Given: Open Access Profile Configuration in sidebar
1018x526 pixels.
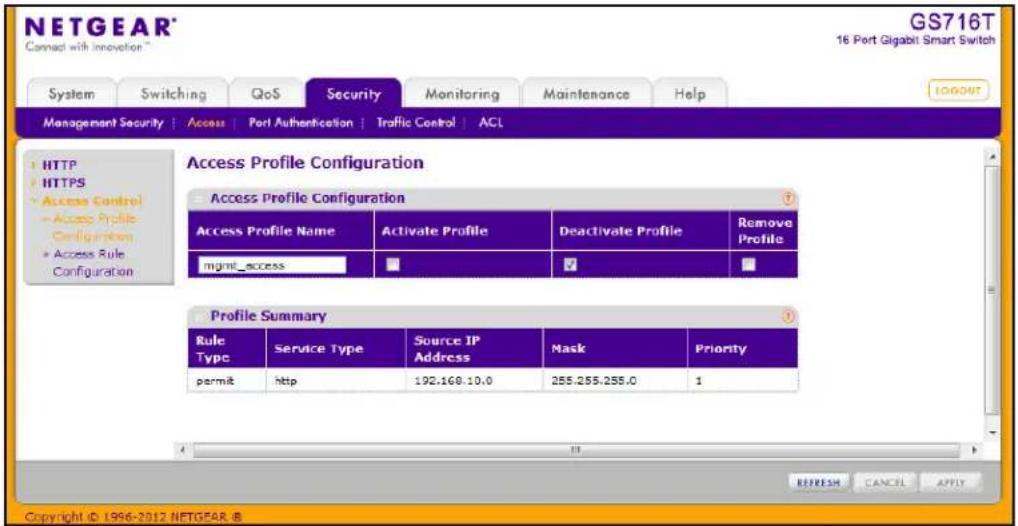Looking at the screenshot, I should tap(92, 227).
